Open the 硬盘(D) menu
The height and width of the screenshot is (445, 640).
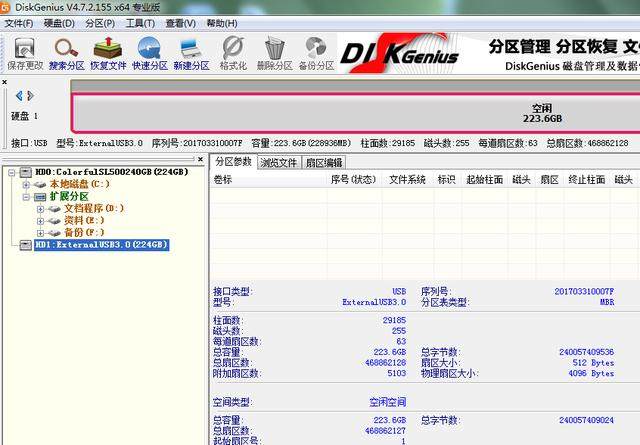point(58,22)
